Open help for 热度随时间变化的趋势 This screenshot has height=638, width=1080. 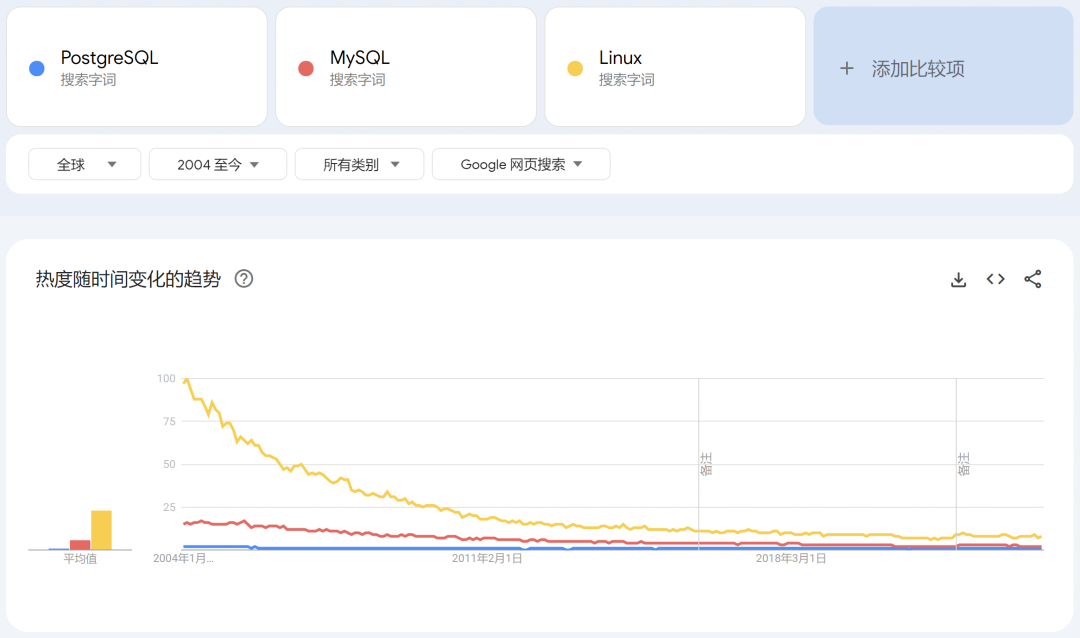coord(244,279)
